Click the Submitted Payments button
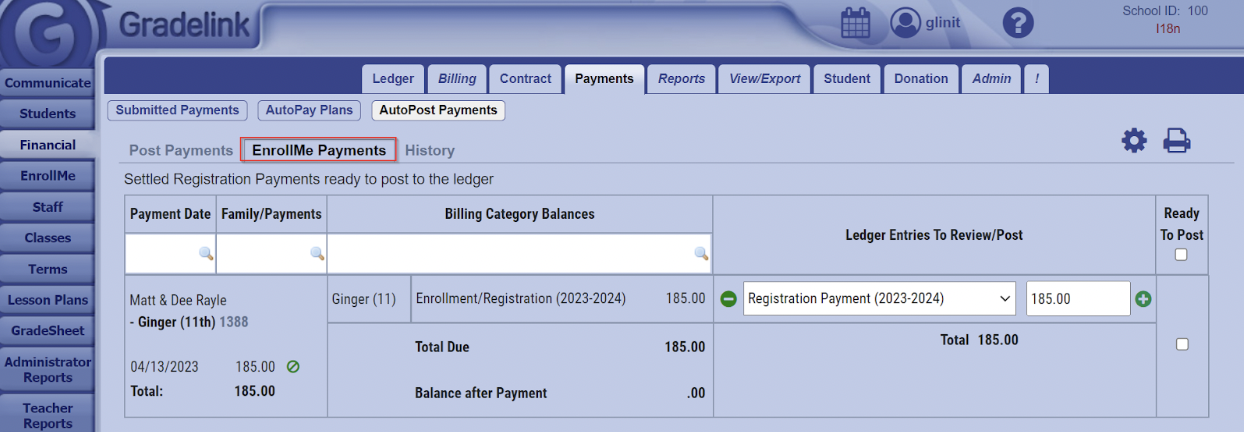 pos(176,110)
